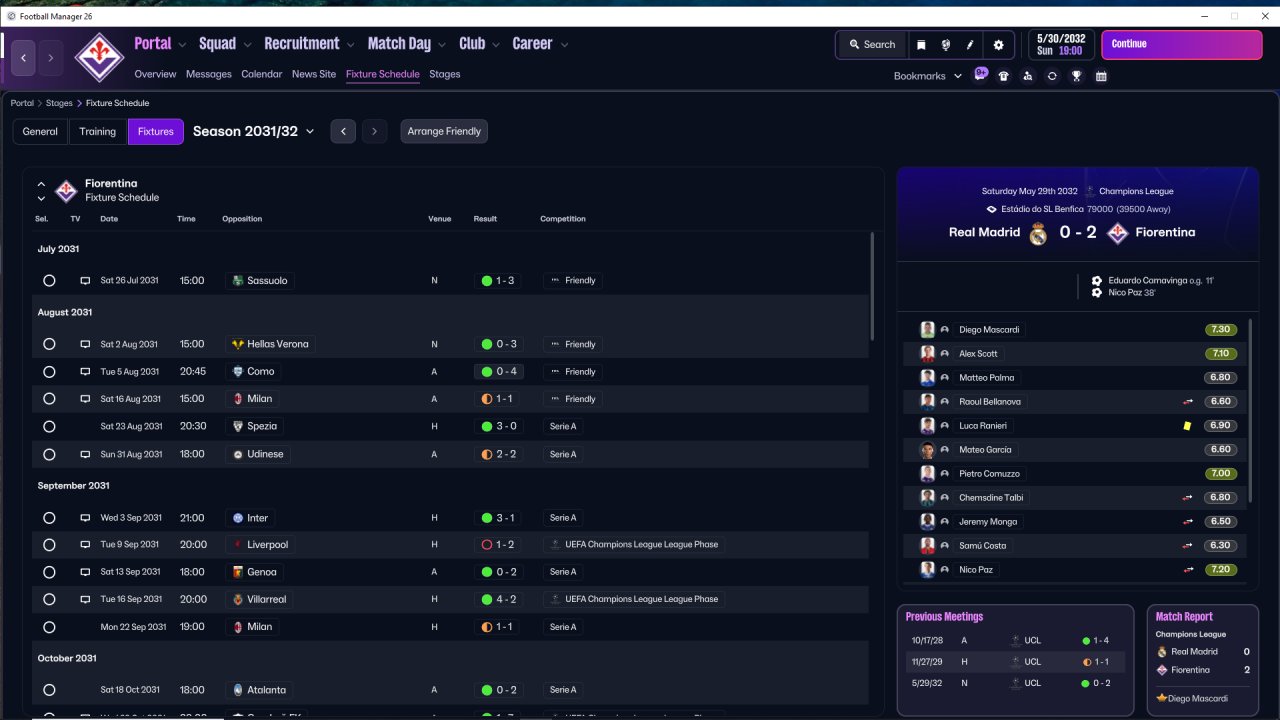Expand the Portal menu dropdown arrow
This screenshot has width=1280, height=720.
click(x=182, y=45)
